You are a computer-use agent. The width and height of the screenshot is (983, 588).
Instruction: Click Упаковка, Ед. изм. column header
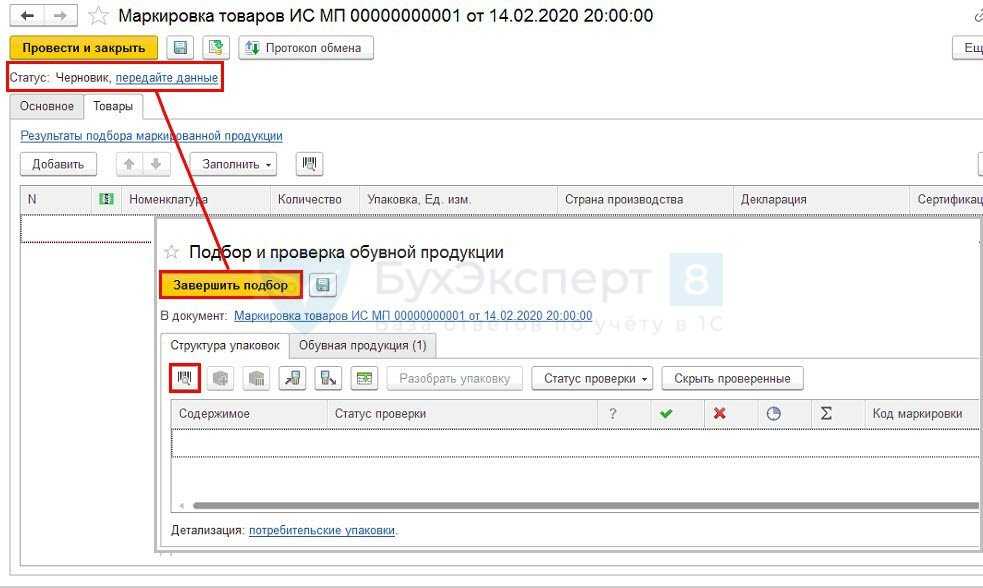tap(458, 199)
